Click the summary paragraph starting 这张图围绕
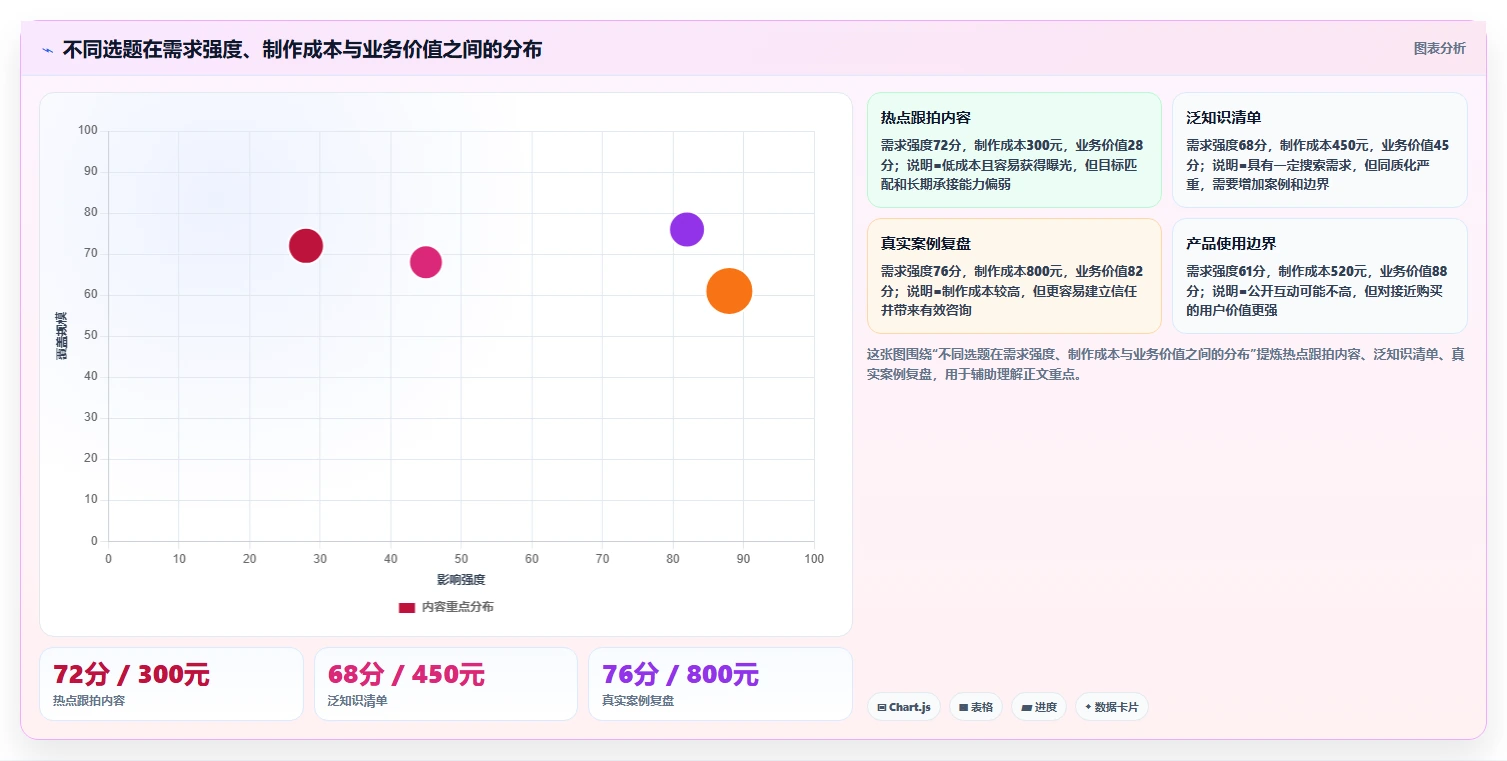Viewport: 1507px width, 761px height. (x=1166, y=364)
